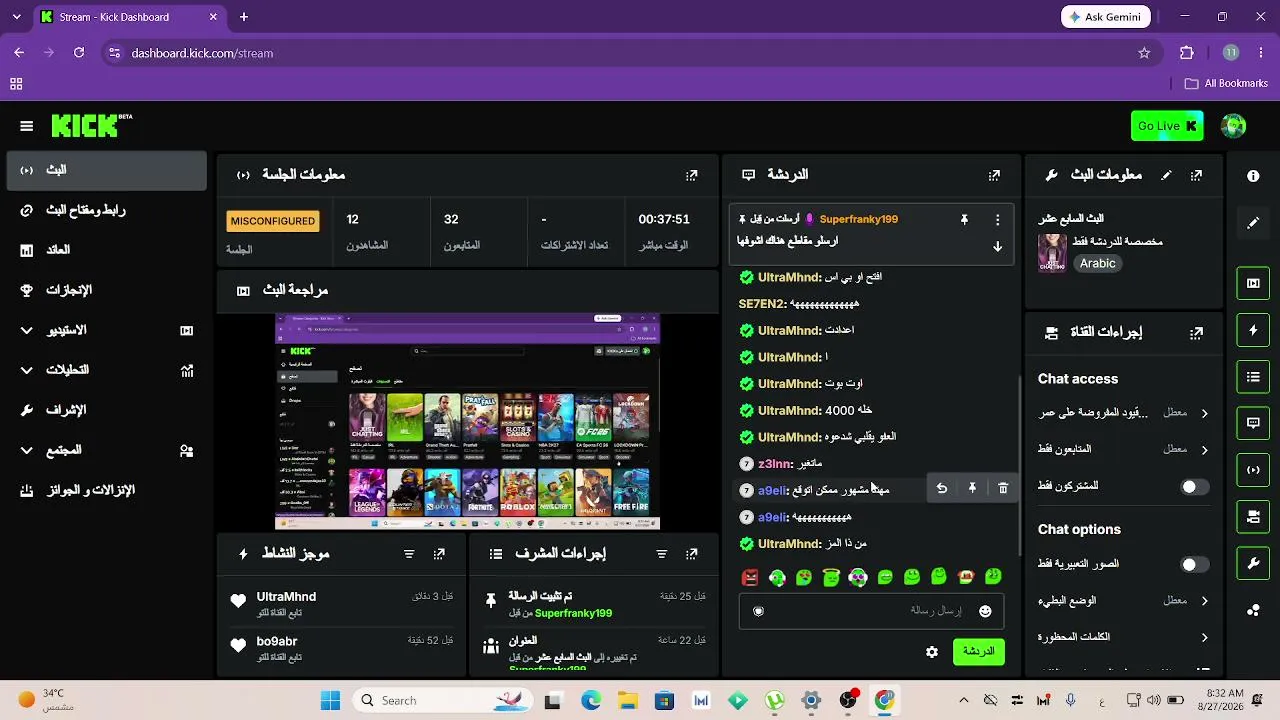Screen dimensions: 1280x720
Task: Delete a9eli's hovered chat message
Action: click(1003, 488)
